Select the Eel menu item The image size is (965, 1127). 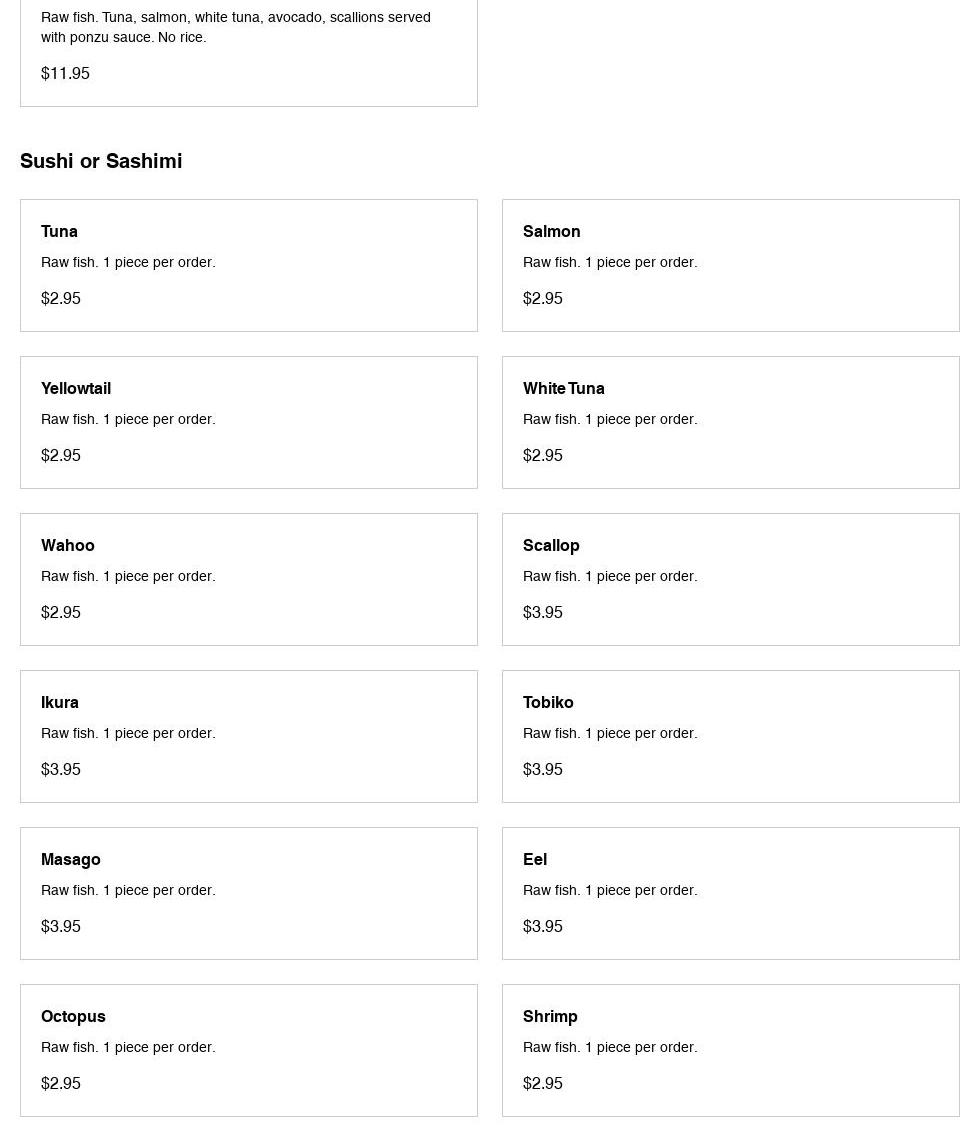point(730,893)
